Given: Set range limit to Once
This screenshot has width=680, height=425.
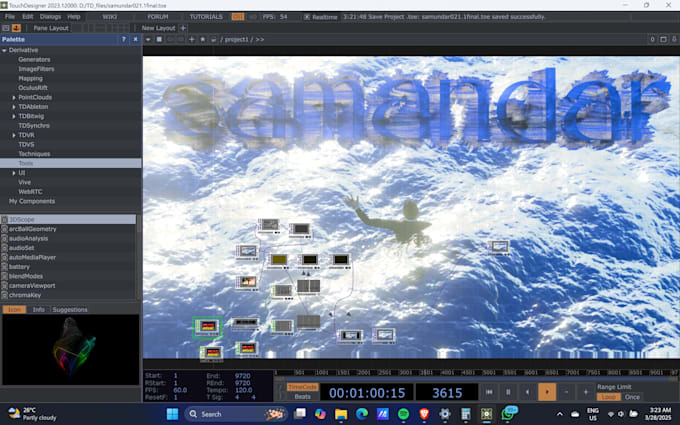Looking at the screenshot, I should (x=632, y=397).
